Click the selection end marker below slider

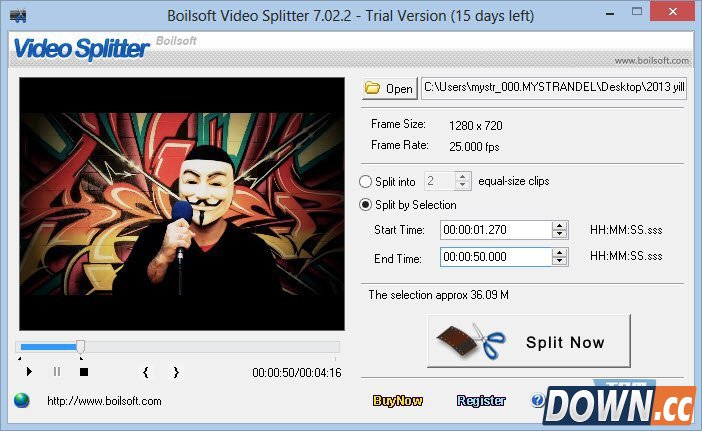click(81, 358)
